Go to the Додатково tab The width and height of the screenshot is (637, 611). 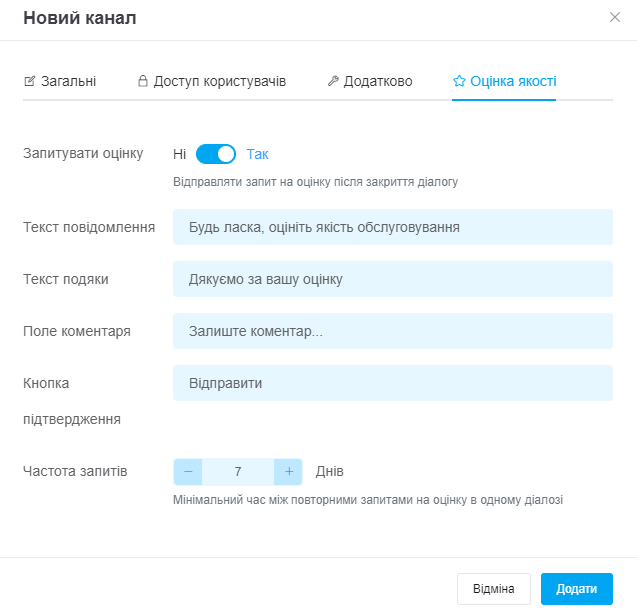click(378, 81)
